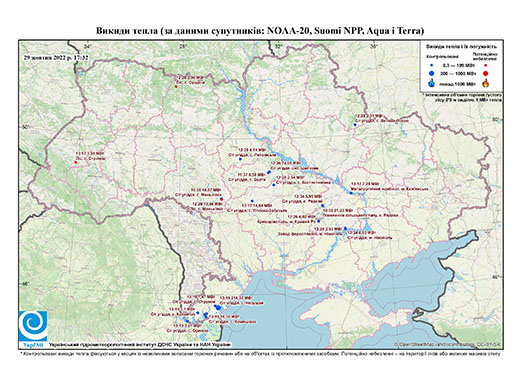Click the date stamp 29 October 2022 17:32
Viewport: 520px width, 368px height.
pos(56,57)
